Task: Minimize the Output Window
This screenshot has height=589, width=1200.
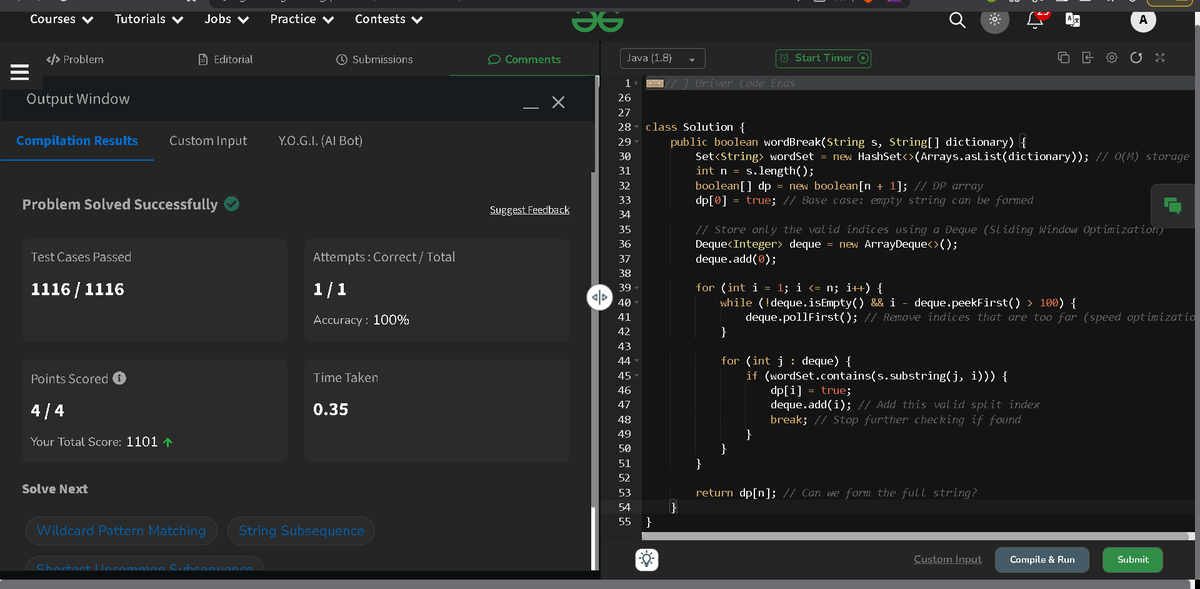Action: 531,105
